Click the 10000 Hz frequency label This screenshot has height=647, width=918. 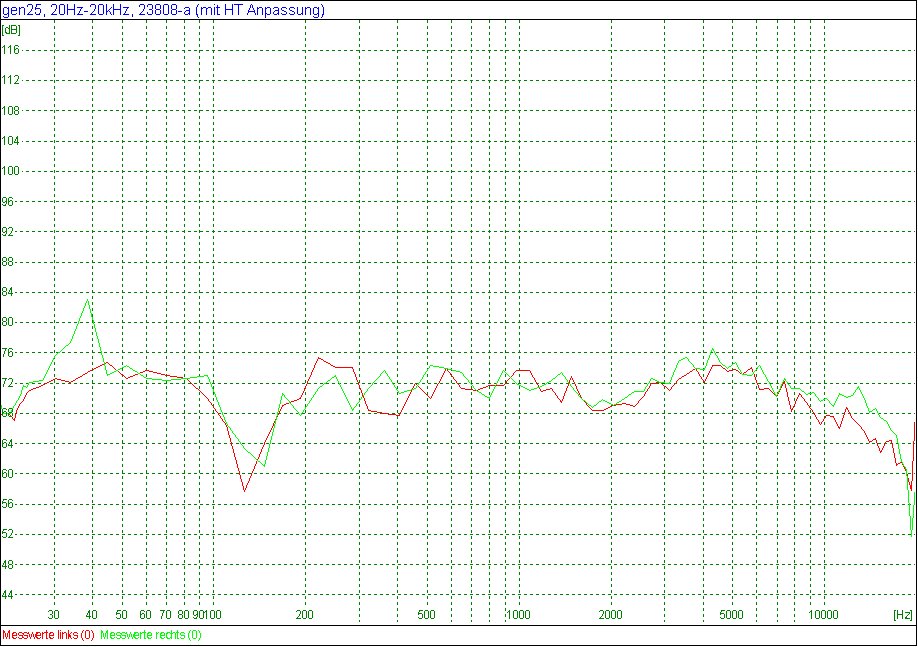[824, 615]
